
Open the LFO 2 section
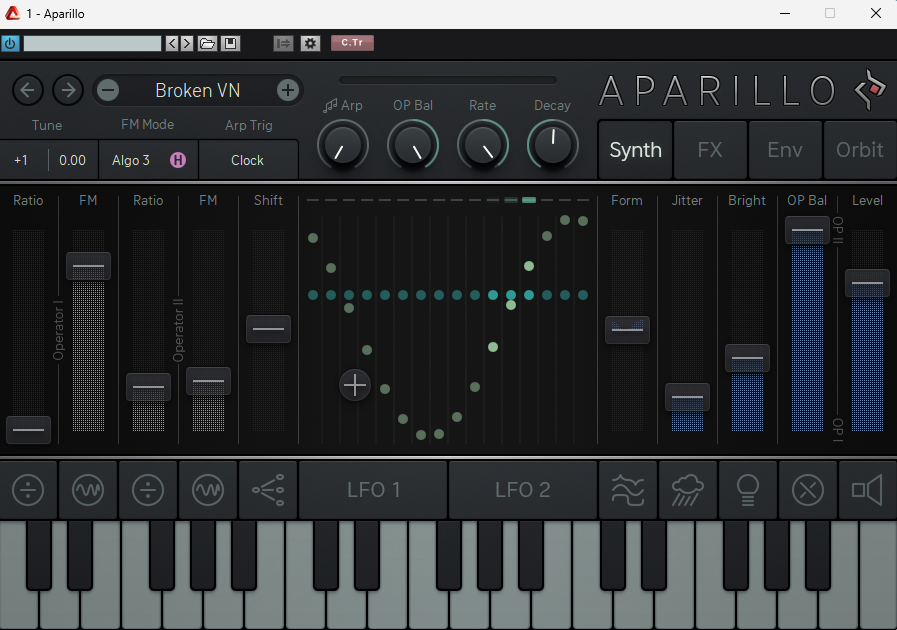tap(522, 490)
